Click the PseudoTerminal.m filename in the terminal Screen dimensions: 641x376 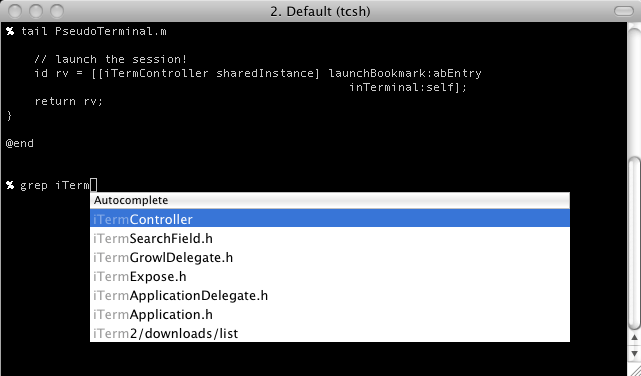pos(111,31)
